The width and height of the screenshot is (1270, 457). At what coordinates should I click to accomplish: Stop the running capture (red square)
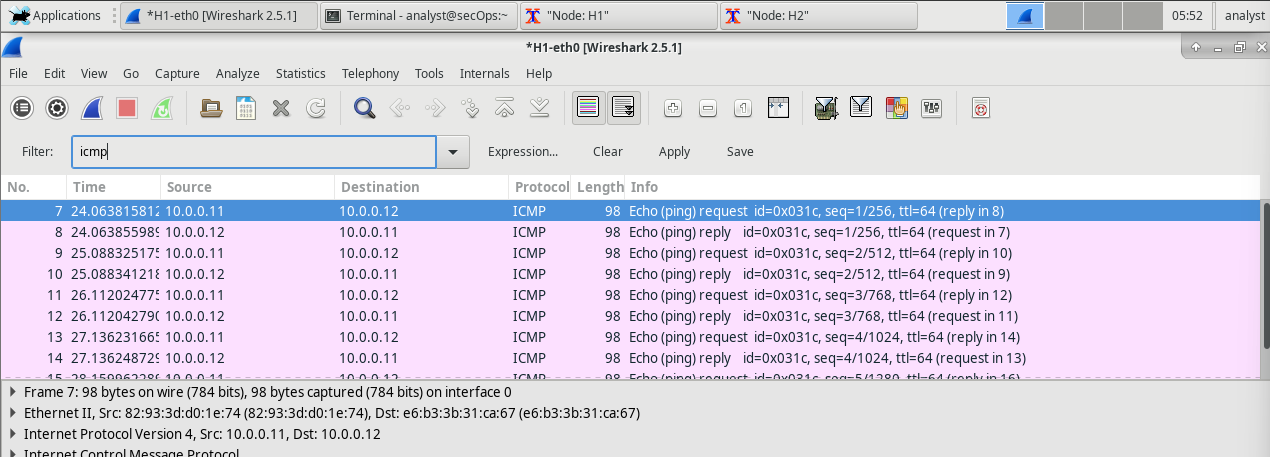[x=127, y=108]
